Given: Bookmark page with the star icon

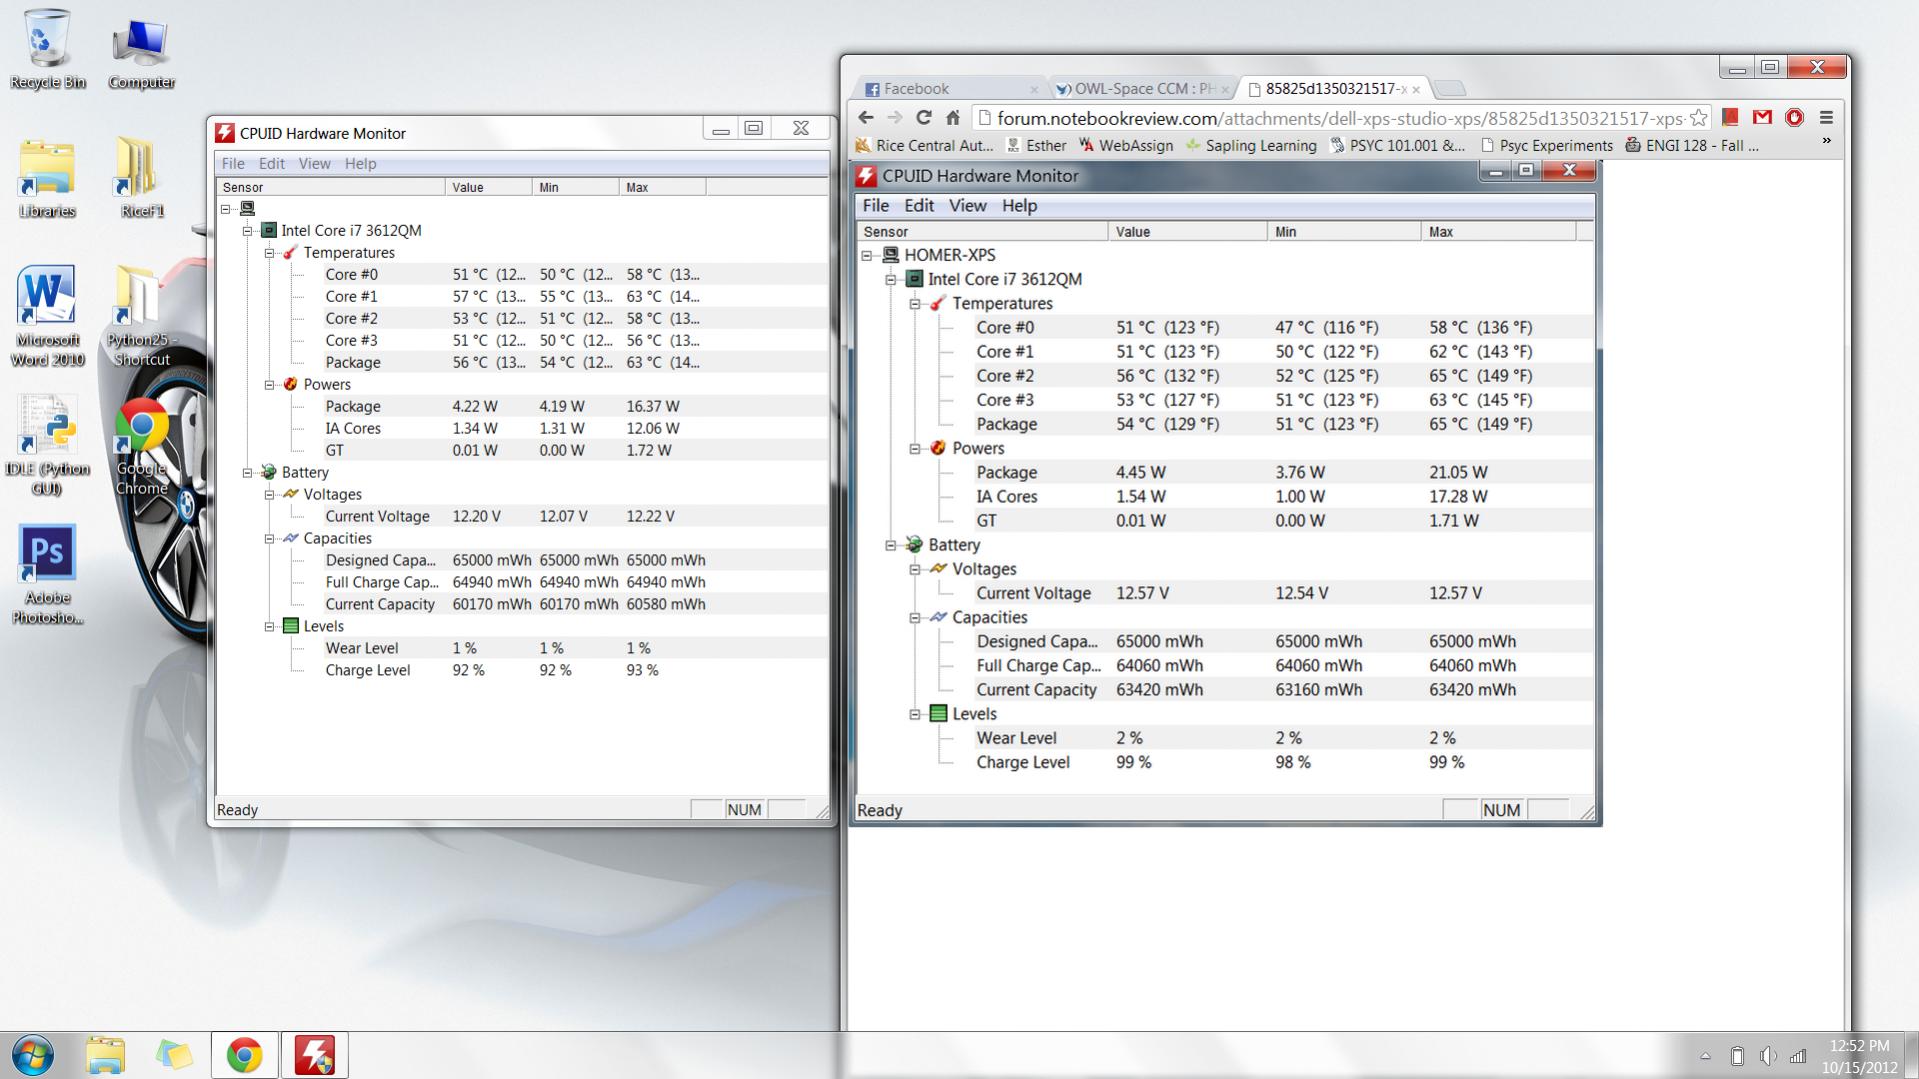Looking at the screenshot, I should (1698, 118).
